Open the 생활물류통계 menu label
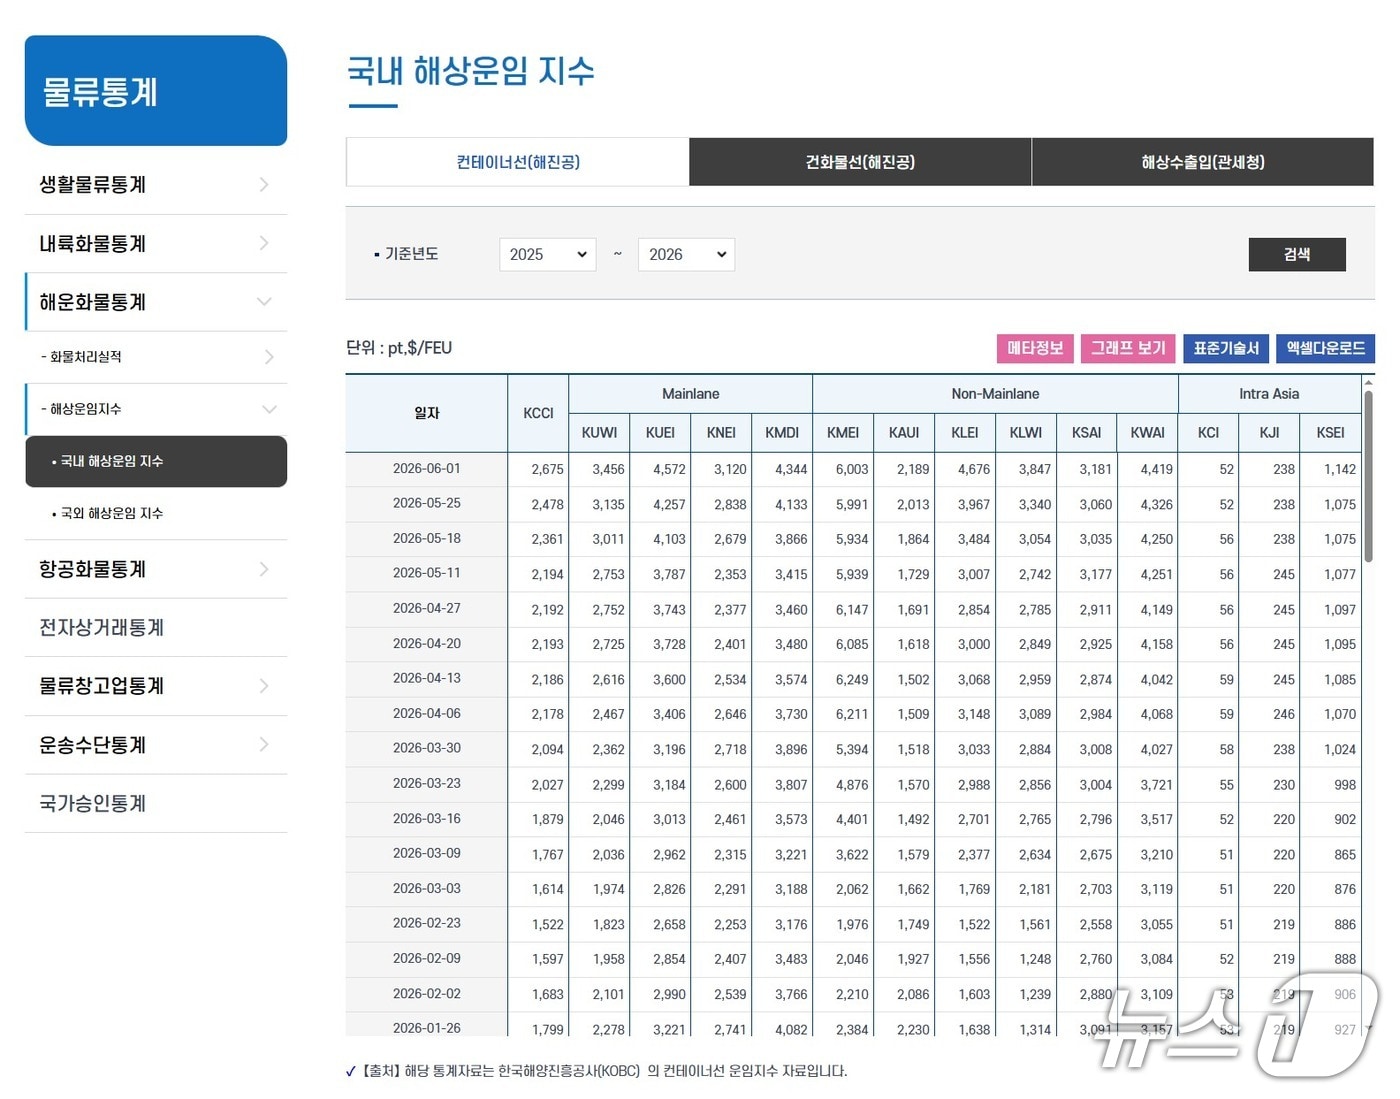Viewport: 1400px width, 1099px height. click(x=92, y=184)
